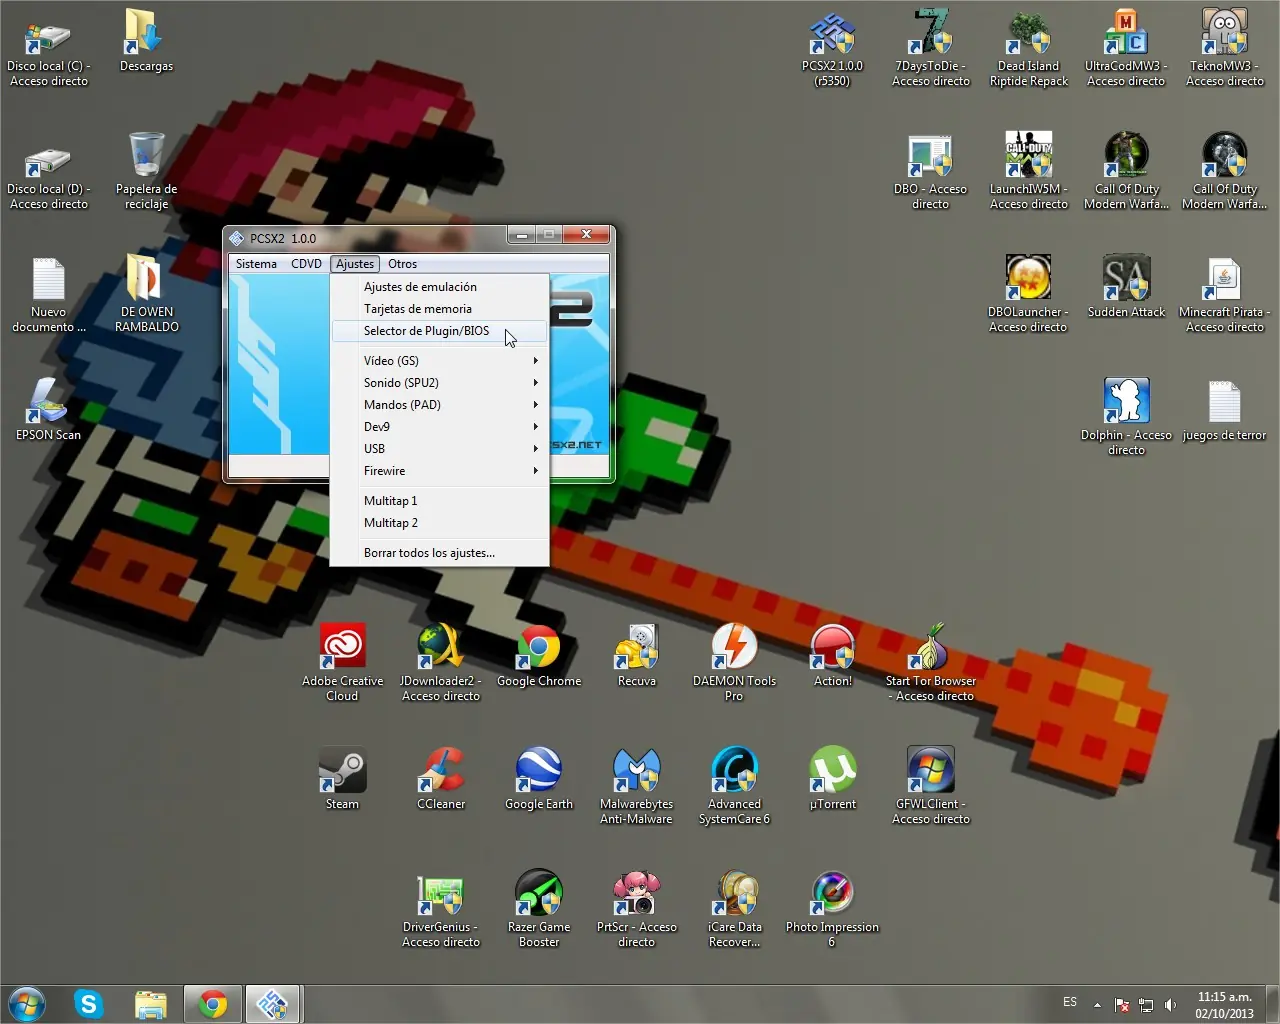This screenshot has width=1280, height=1024.
Task: Expand the Sonido (SPU2) submenu
Action: click(440, 383)
